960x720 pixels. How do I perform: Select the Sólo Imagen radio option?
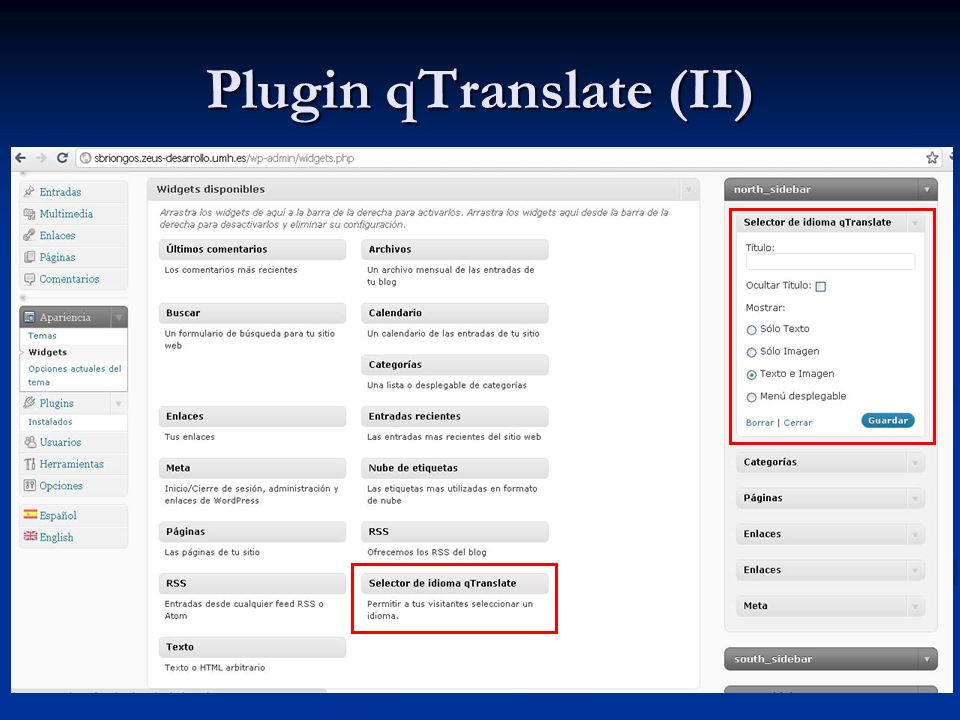click(751, 353)
